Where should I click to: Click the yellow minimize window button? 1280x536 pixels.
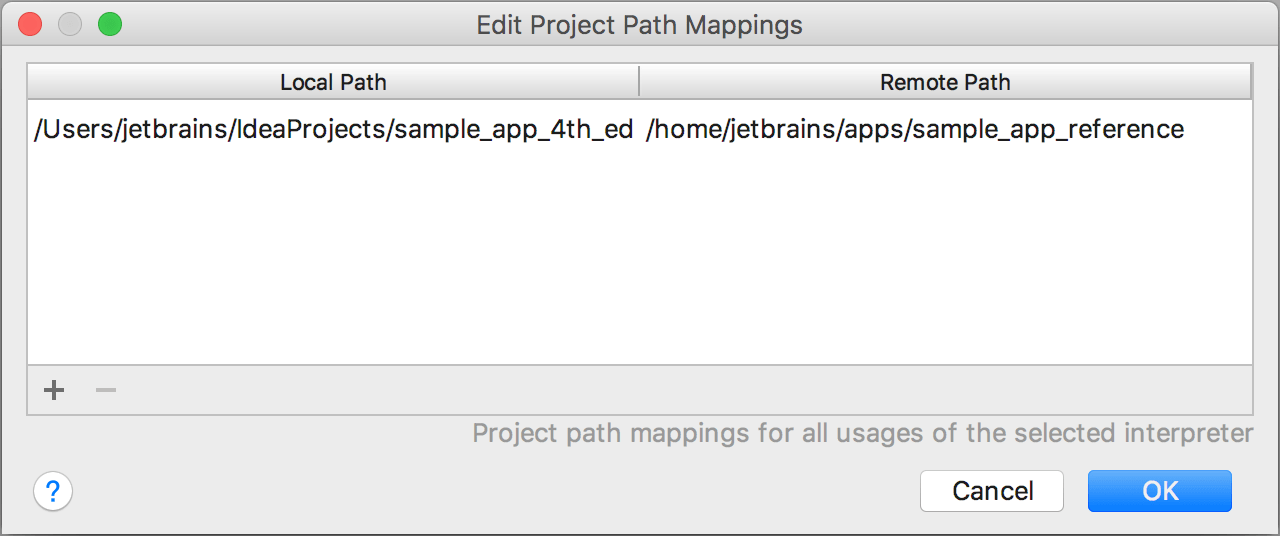tap(70, 24)
